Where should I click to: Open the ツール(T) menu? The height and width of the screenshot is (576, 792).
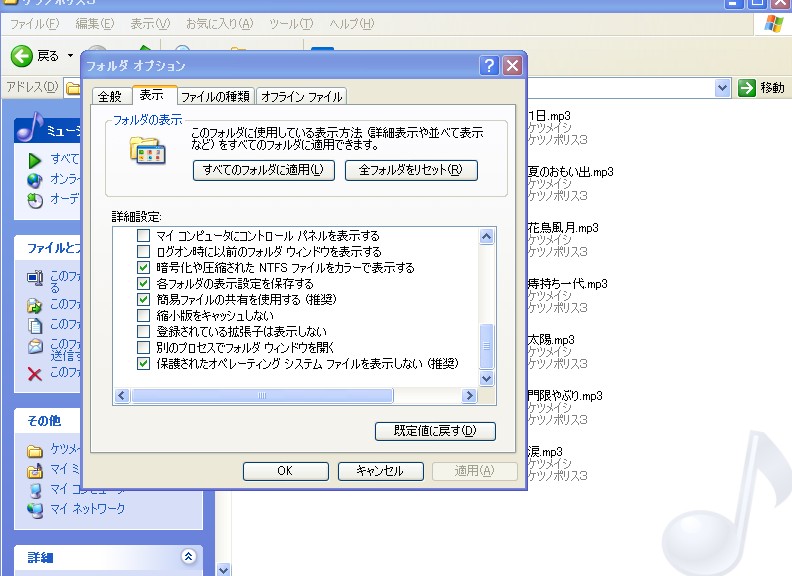290,23
